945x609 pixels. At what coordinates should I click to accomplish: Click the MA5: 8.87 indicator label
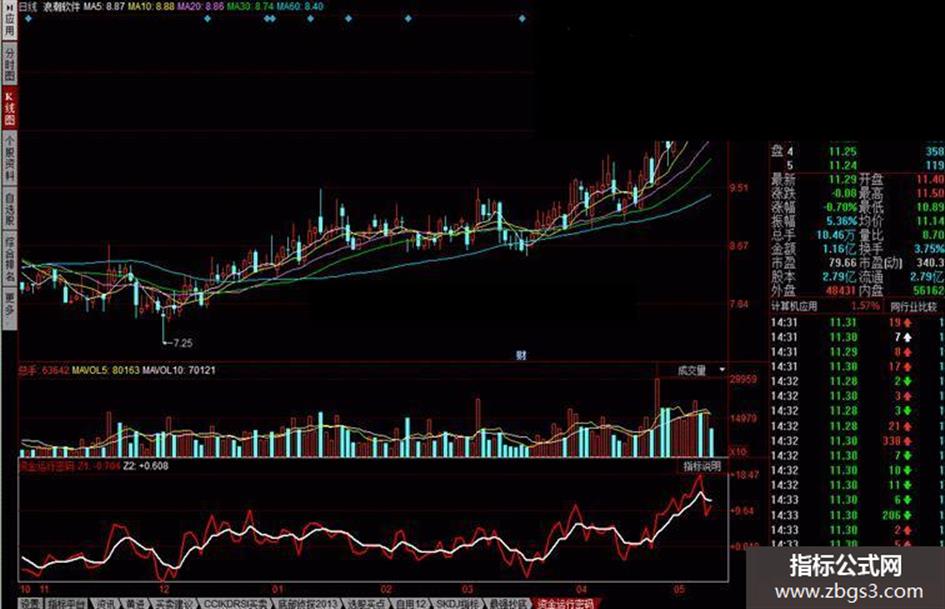click(104, 7)
